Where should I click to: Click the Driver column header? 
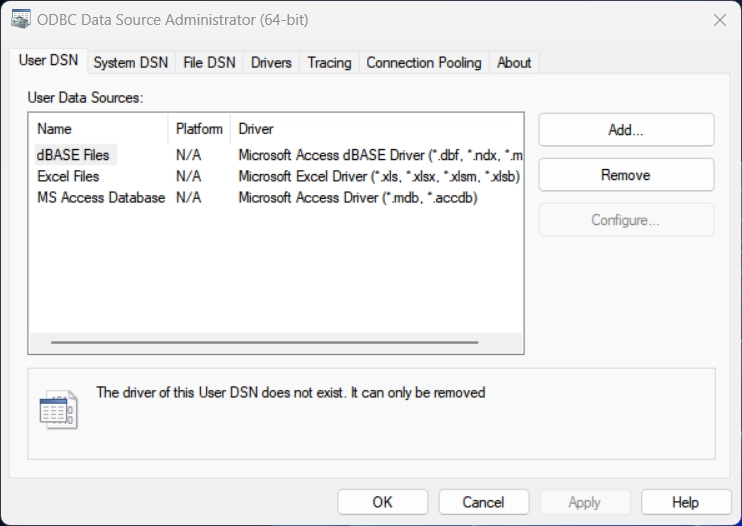pyautogui.click(x=377, y=129)
